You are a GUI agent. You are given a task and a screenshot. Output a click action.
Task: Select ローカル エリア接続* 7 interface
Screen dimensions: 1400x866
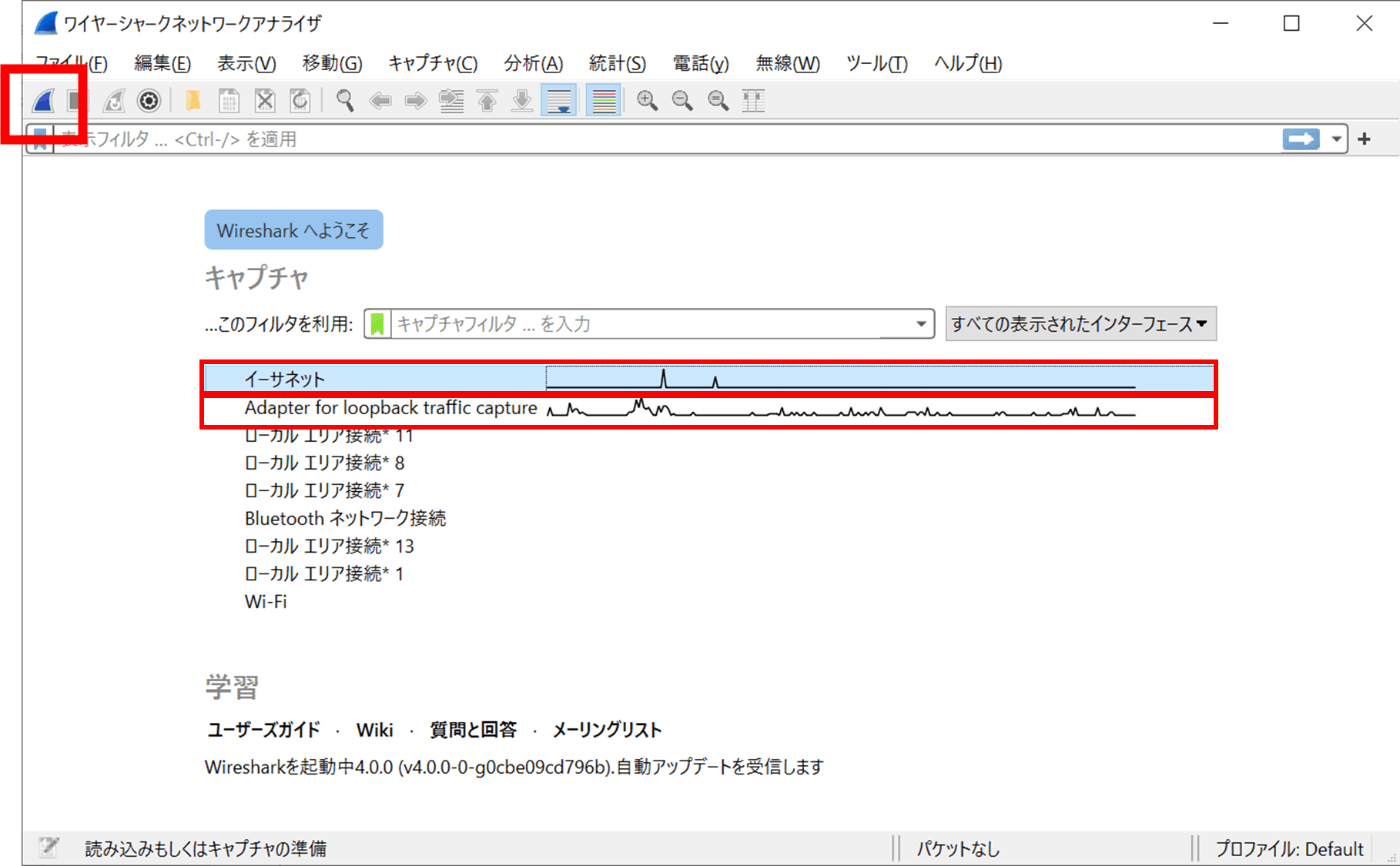pos(325,491)
